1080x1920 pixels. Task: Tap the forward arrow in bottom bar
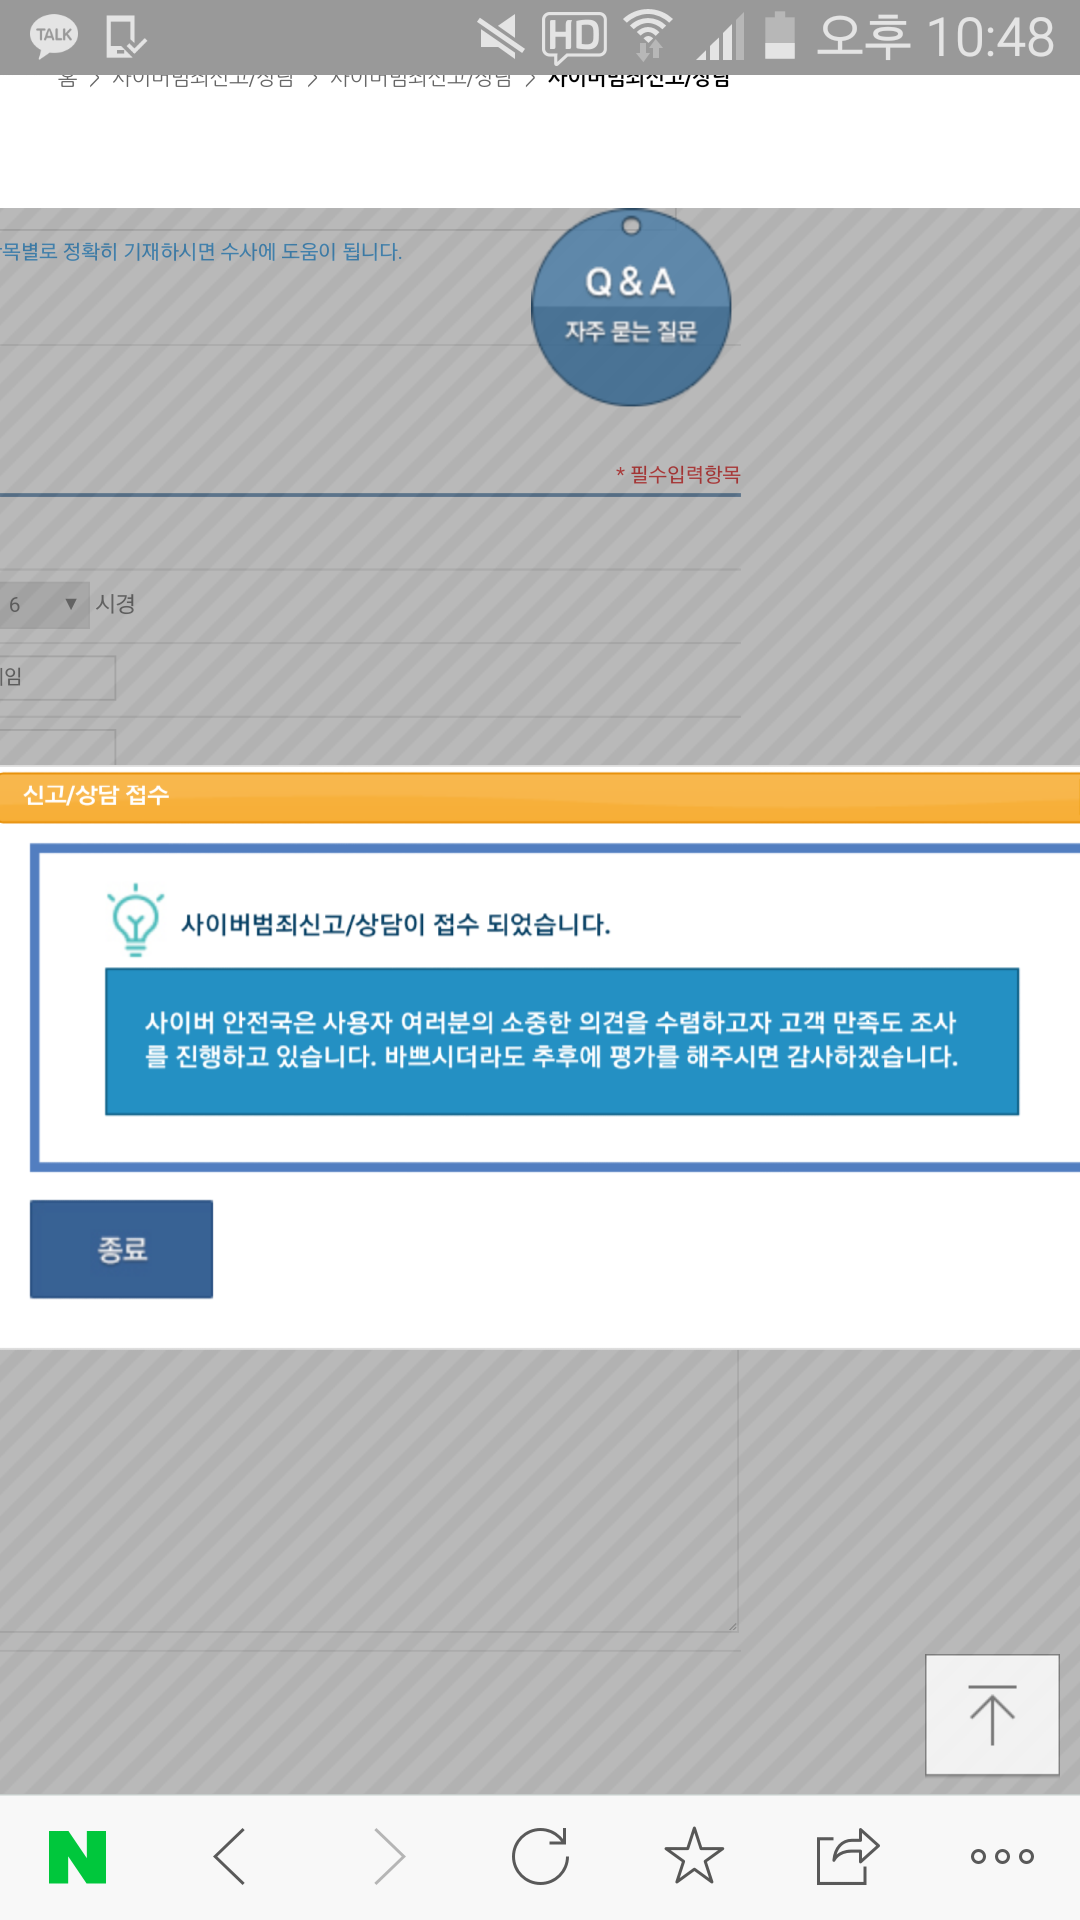coord(389,1857)
